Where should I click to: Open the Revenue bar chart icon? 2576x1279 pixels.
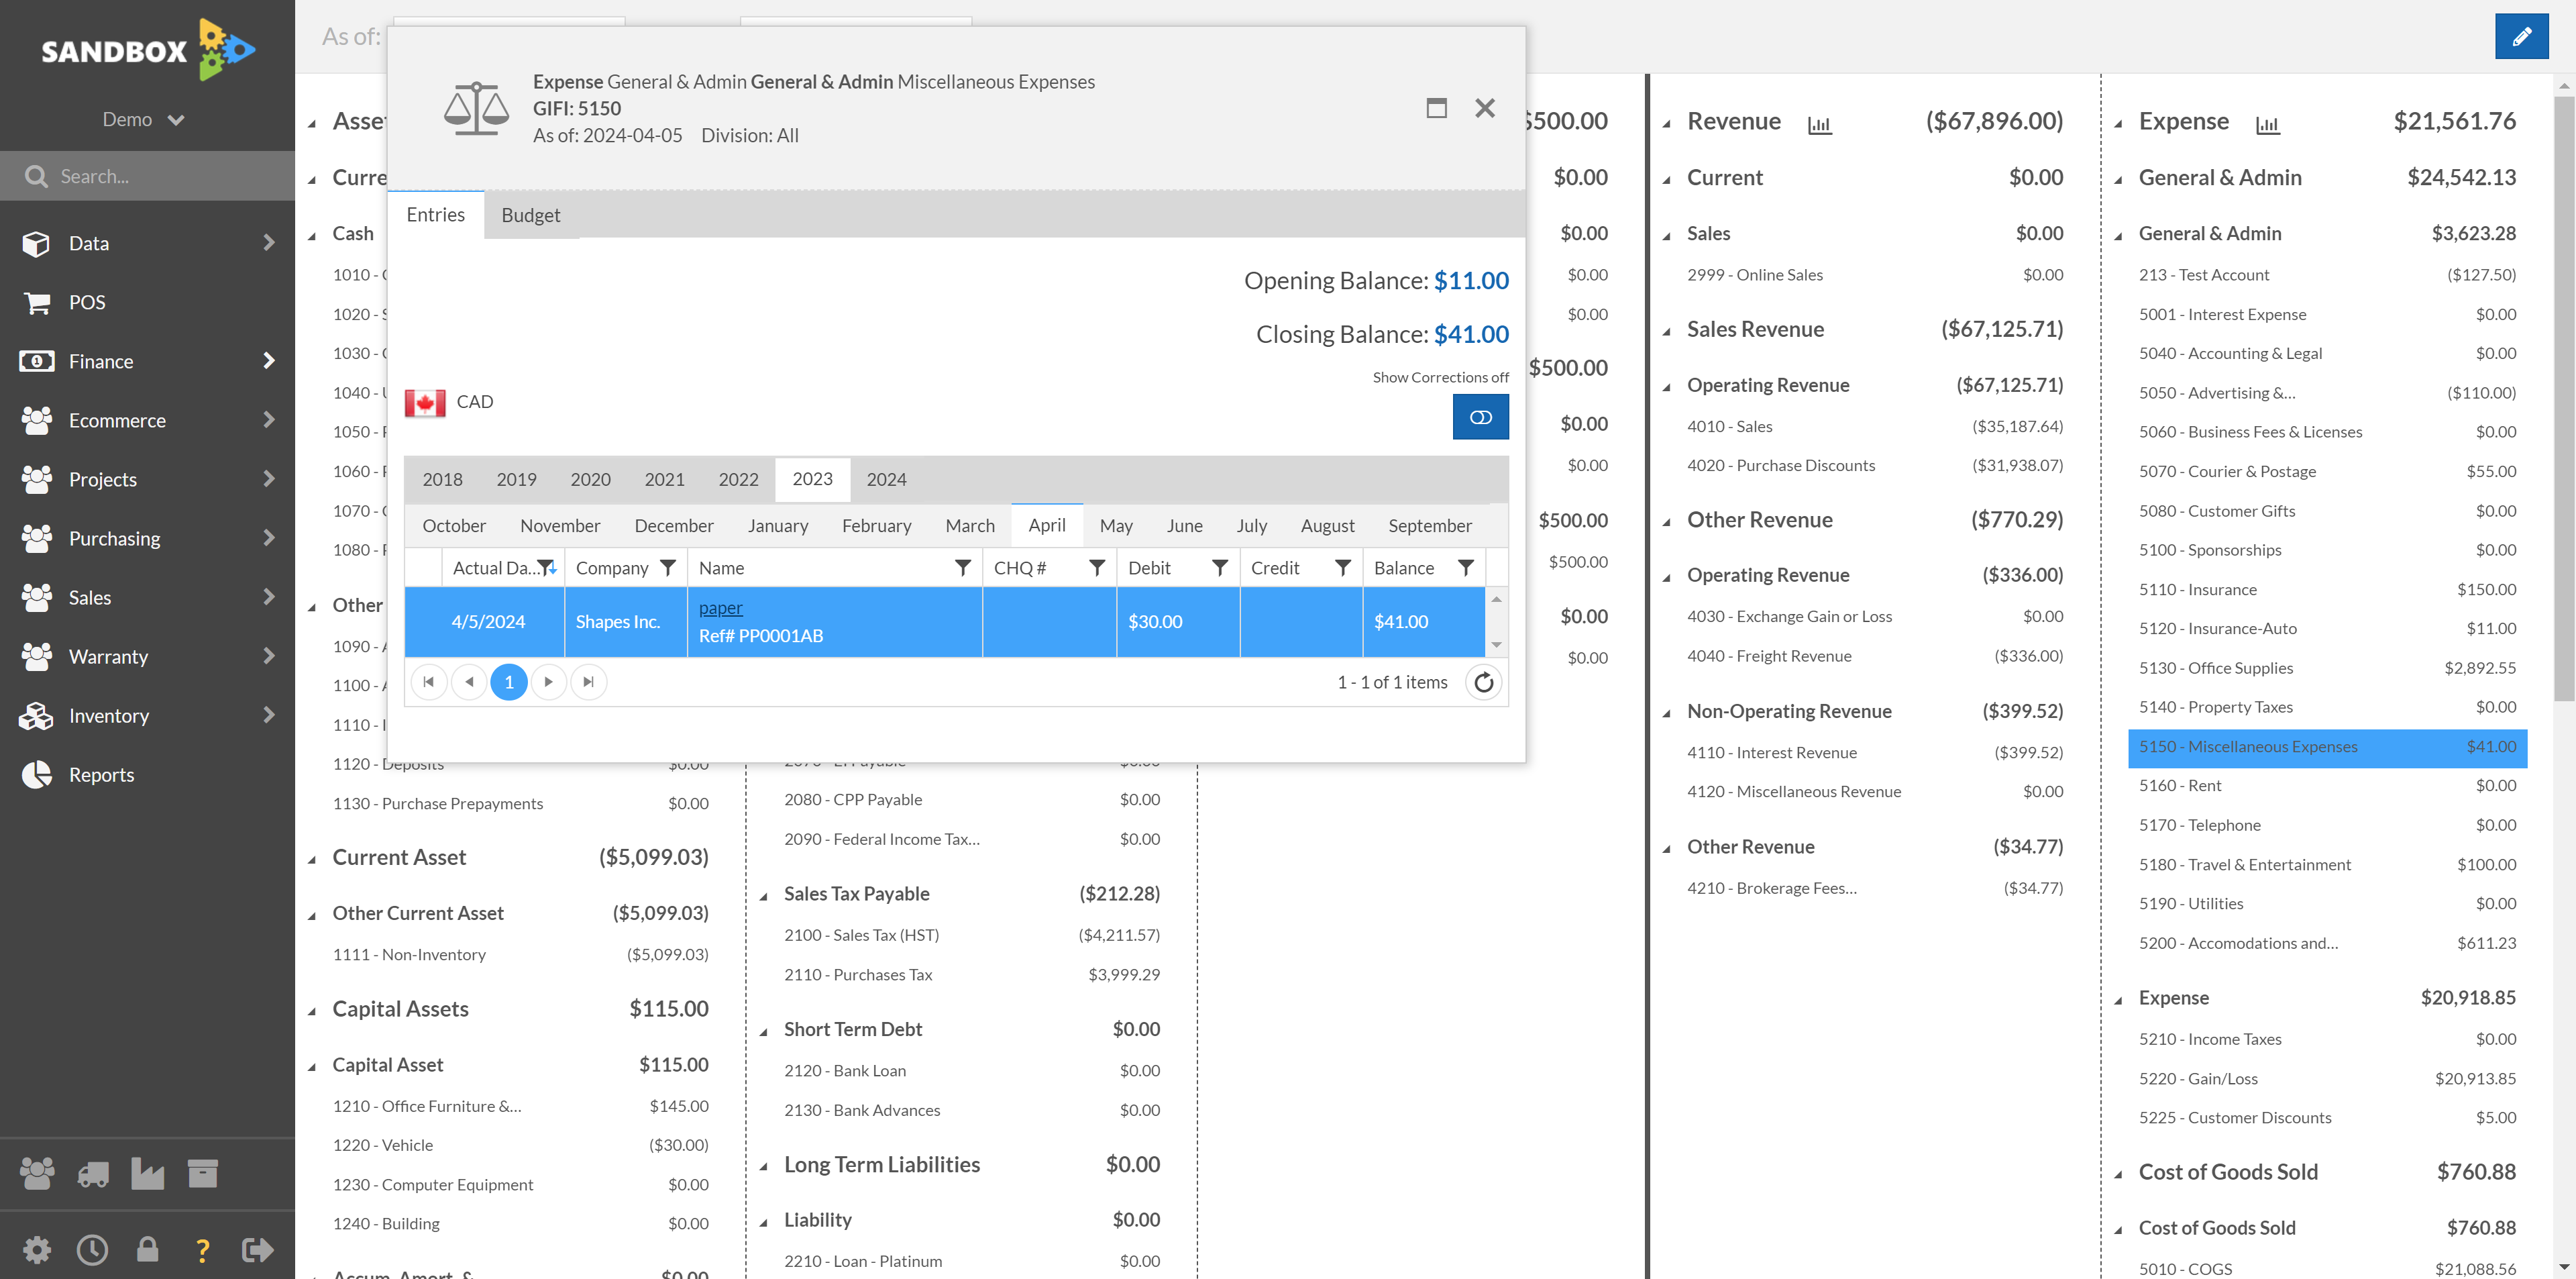point(1819,125)
